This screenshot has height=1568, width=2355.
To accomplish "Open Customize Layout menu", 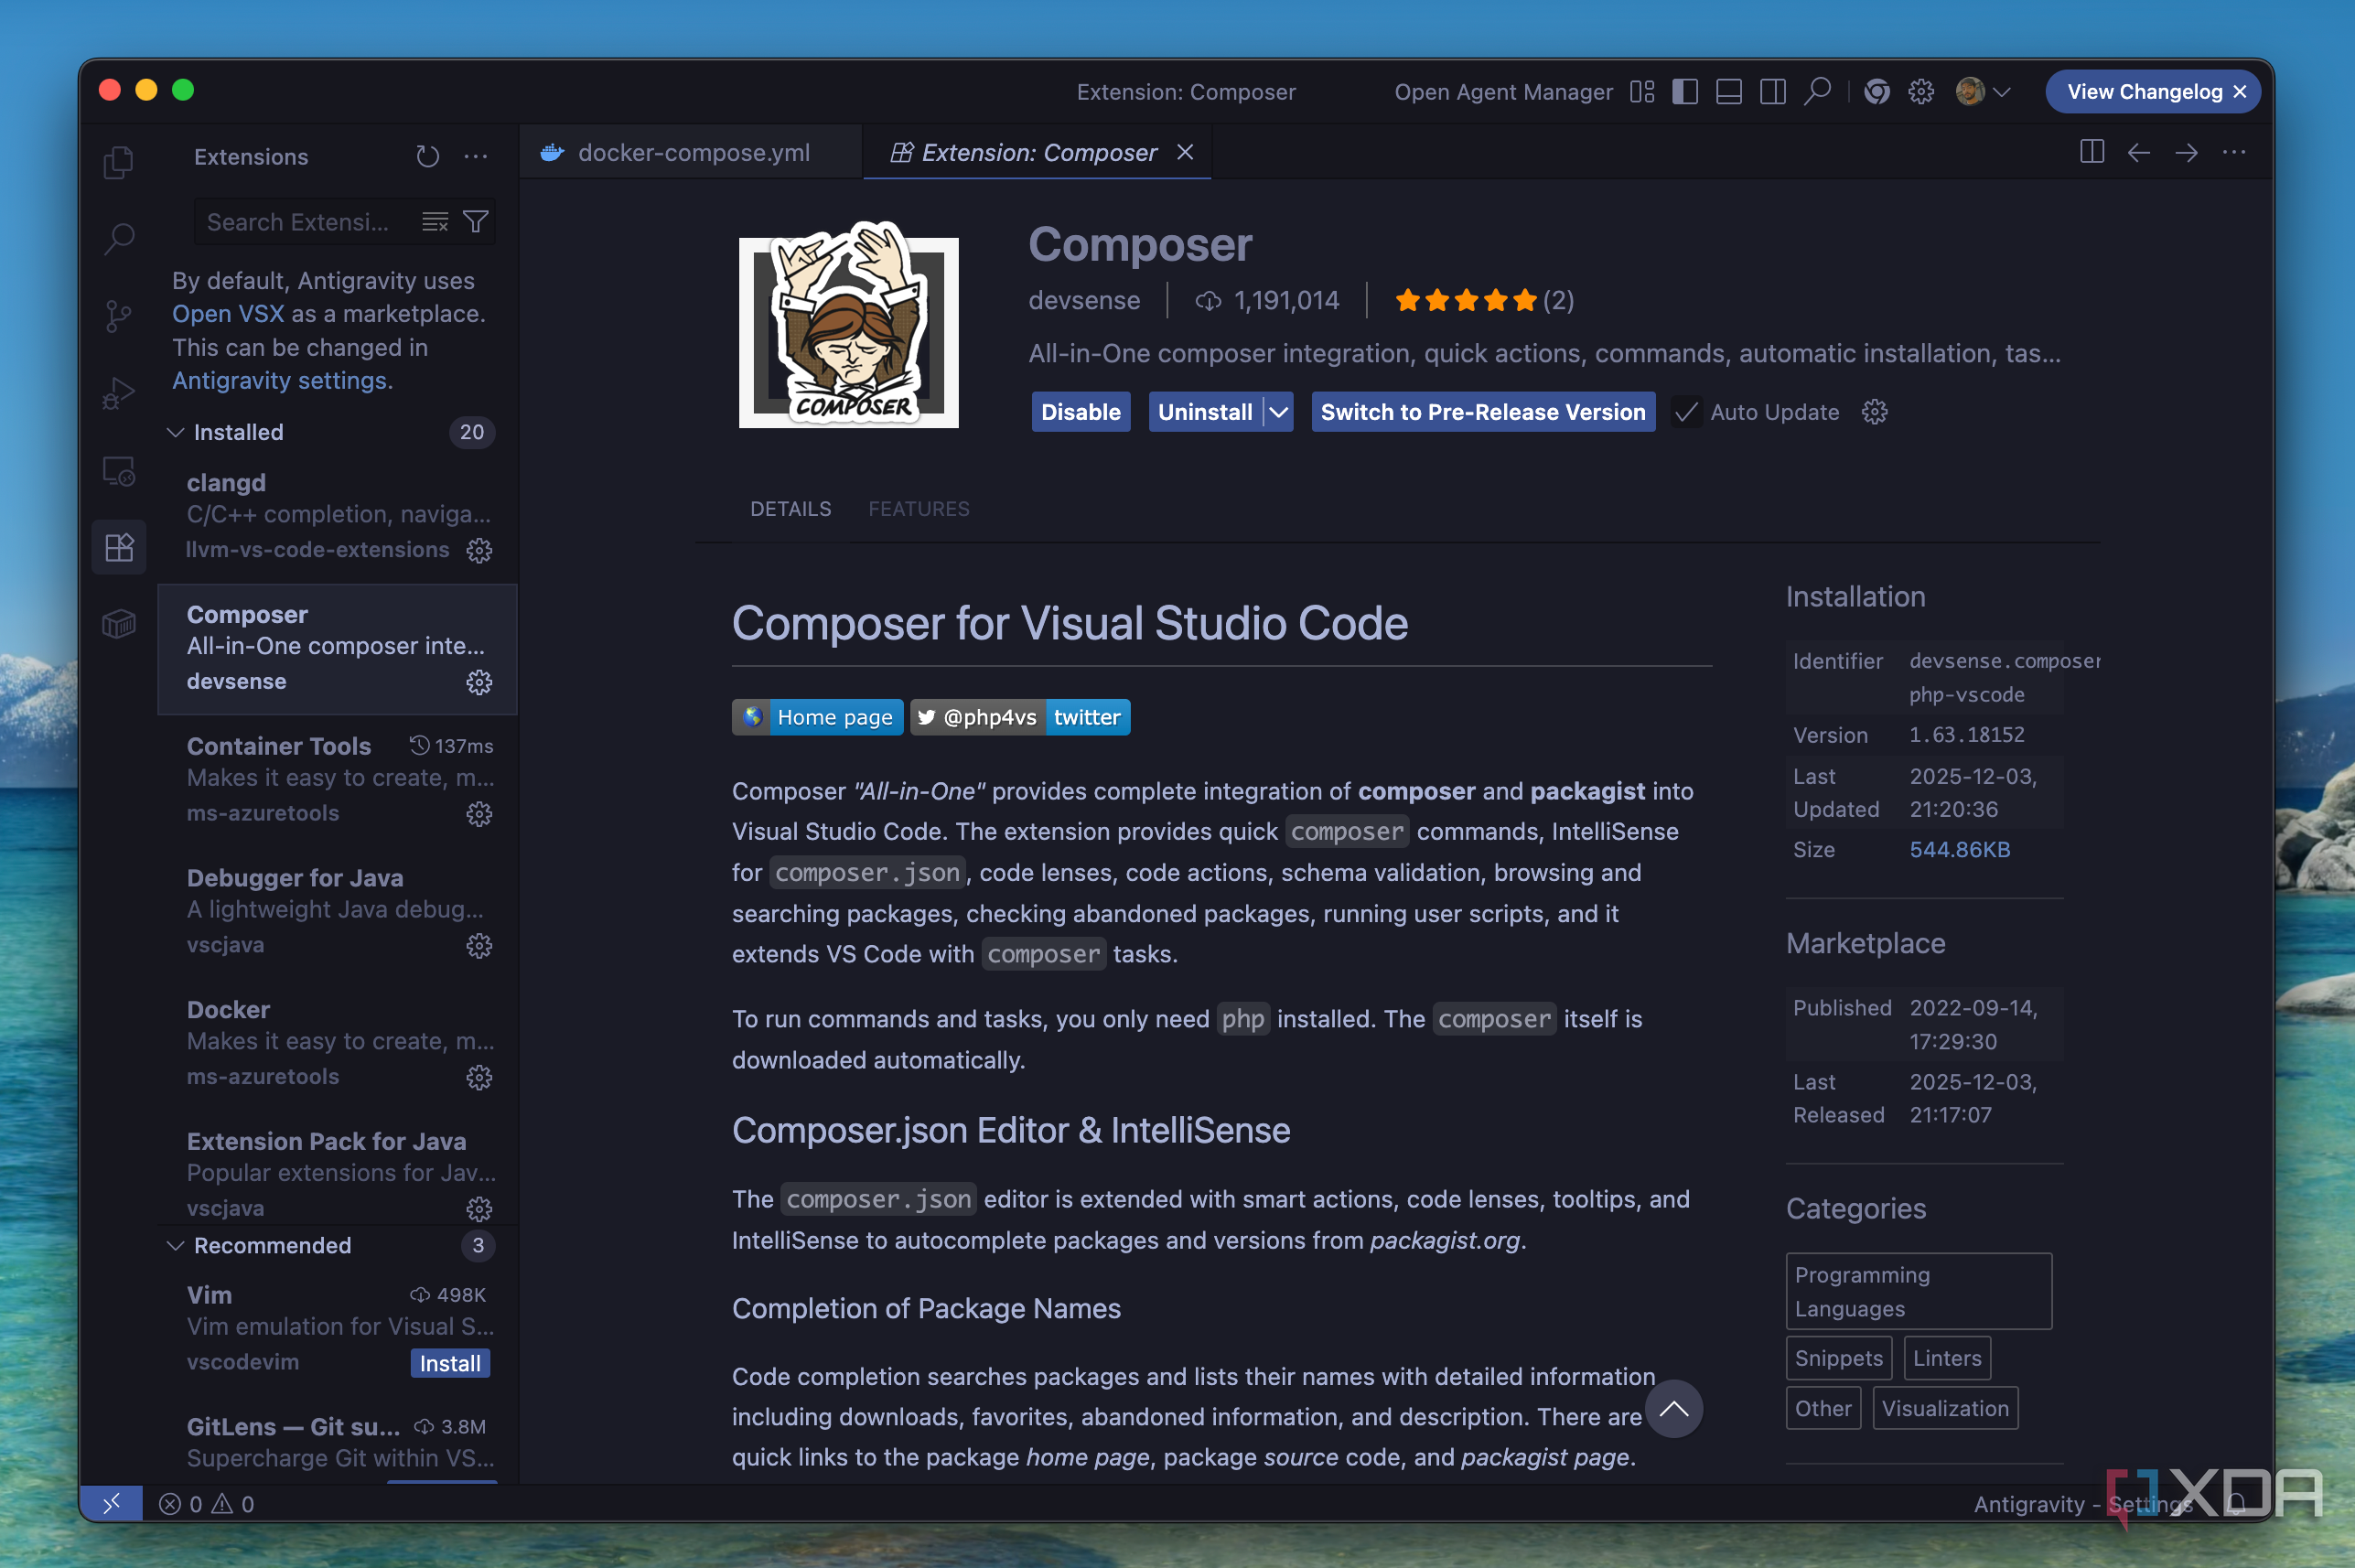I will point(1642,92).
